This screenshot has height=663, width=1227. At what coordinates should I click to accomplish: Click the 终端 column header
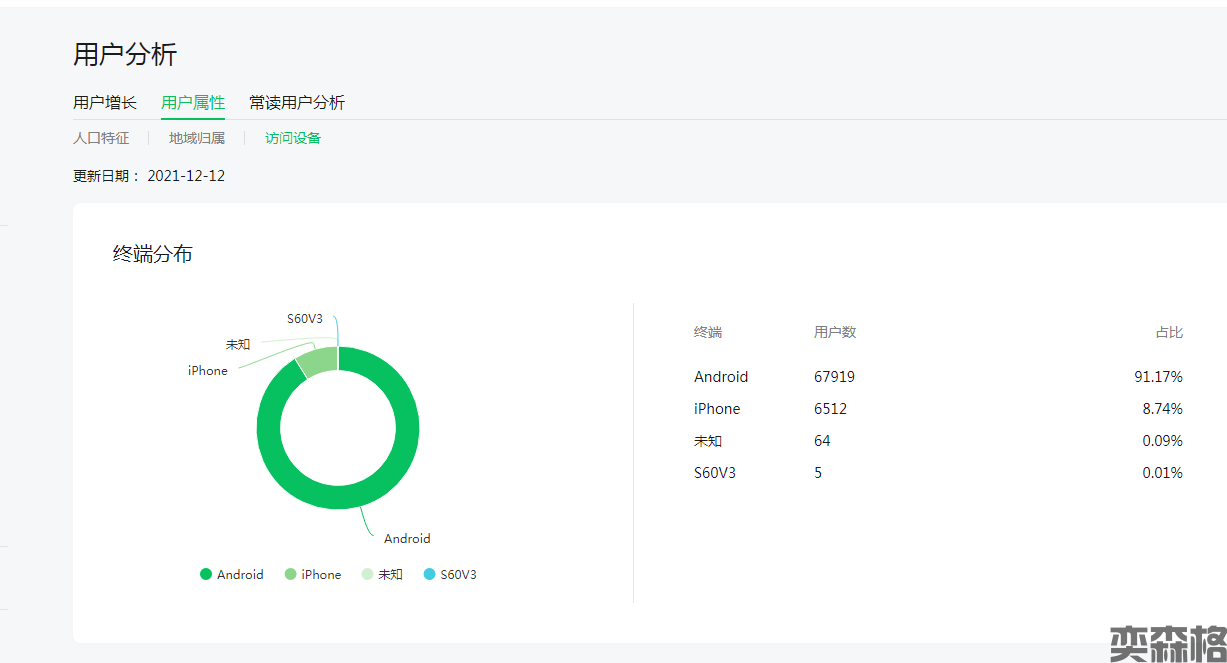pyautogui.click(x=708, y=333)
